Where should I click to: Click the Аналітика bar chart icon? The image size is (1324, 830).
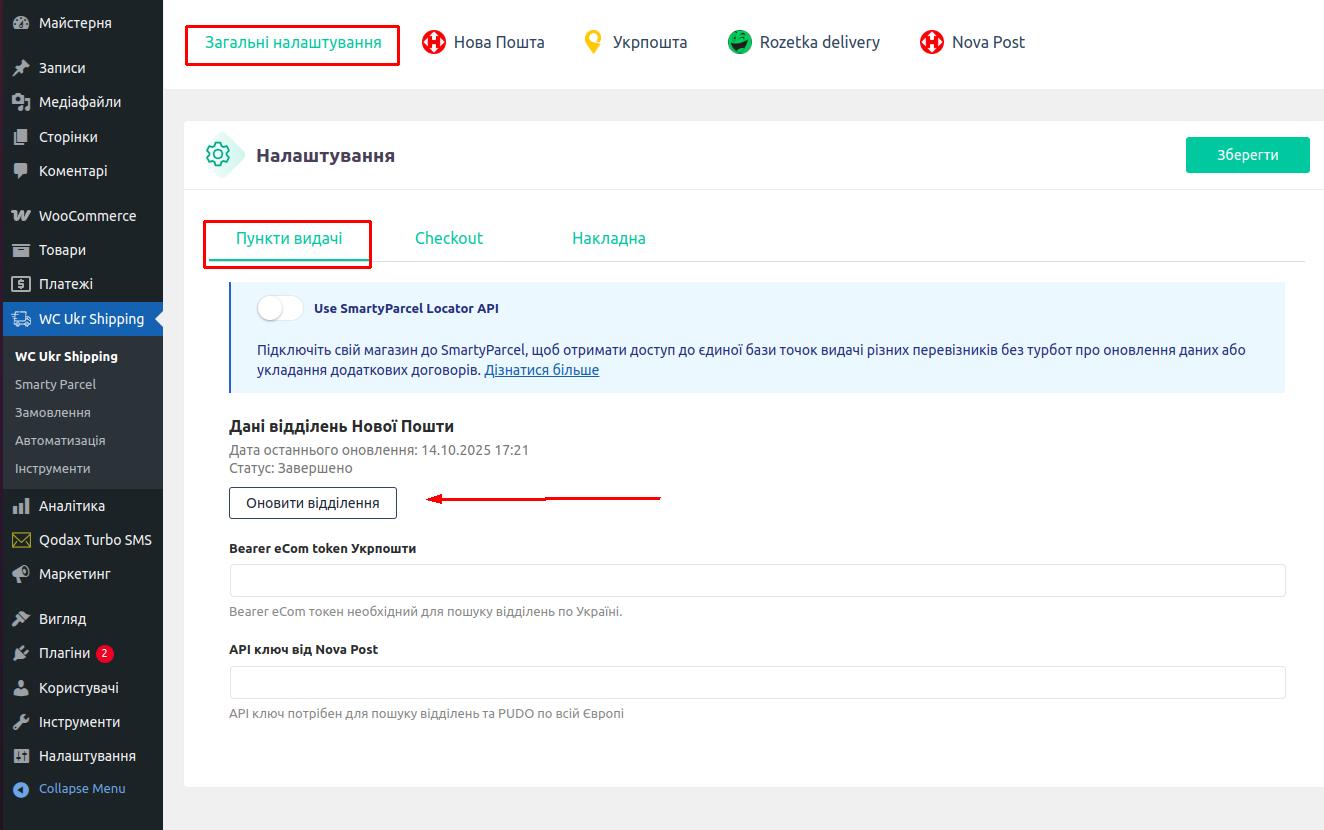[x=20, y=506]
